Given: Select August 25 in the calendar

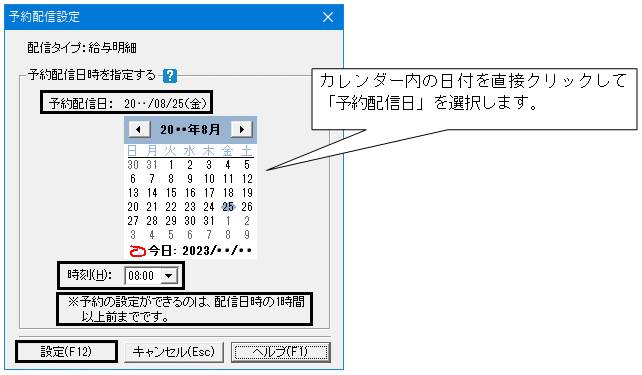Looking at the screenshot, I should pyautogui.click(x=228, y=207).
